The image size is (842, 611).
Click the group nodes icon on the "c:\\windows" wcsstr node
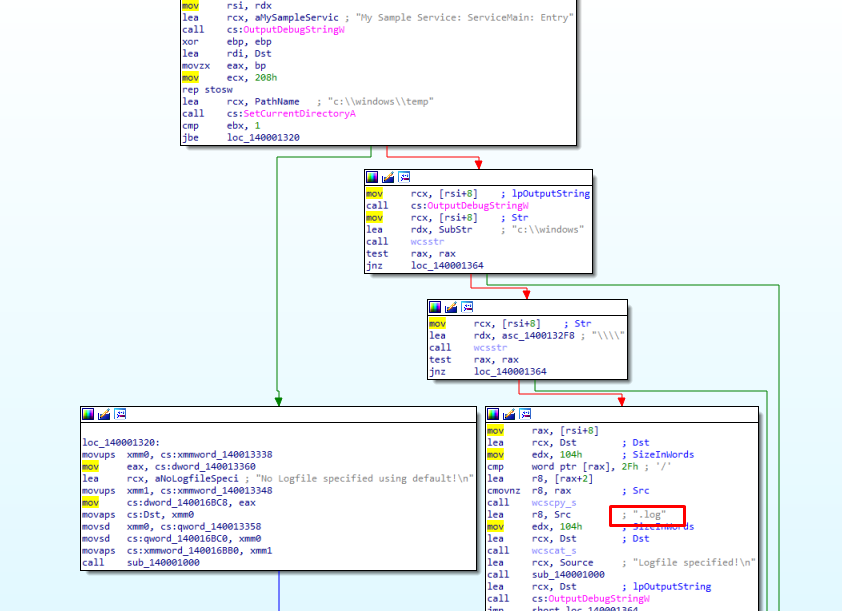point(403,177)
